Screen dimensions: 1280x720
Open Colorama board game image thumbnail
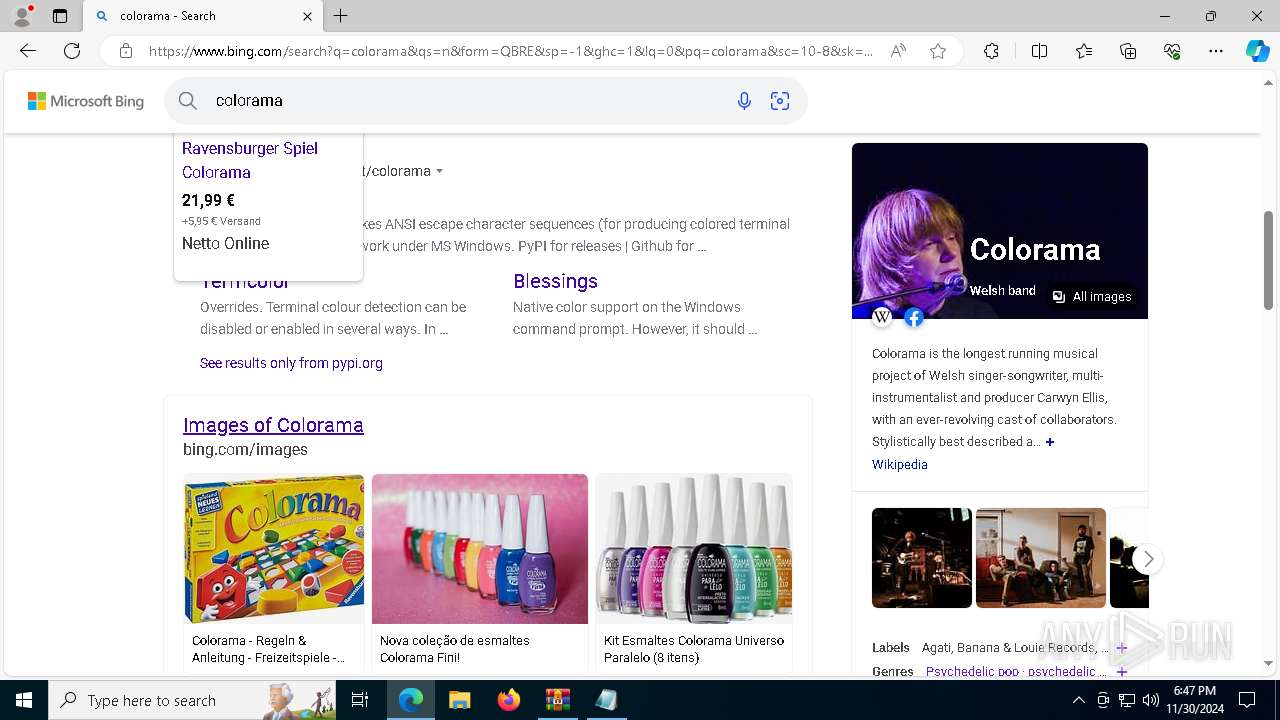pos(274,549)
